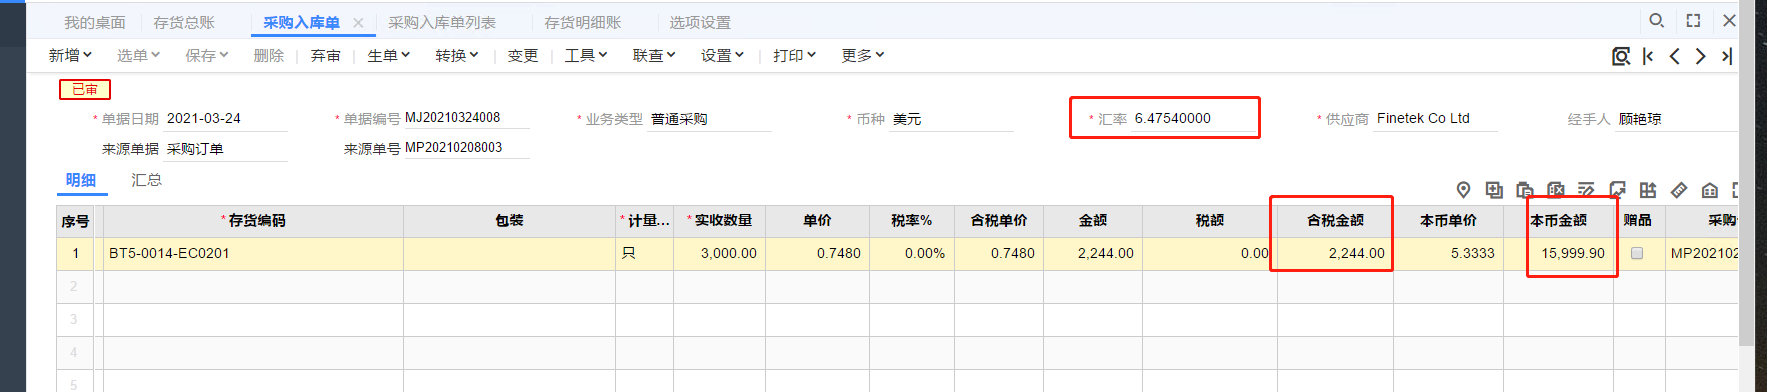The image size is (1767, 392).
Task: Click the search magnifier icon in tab bar
Action: 1656,20
